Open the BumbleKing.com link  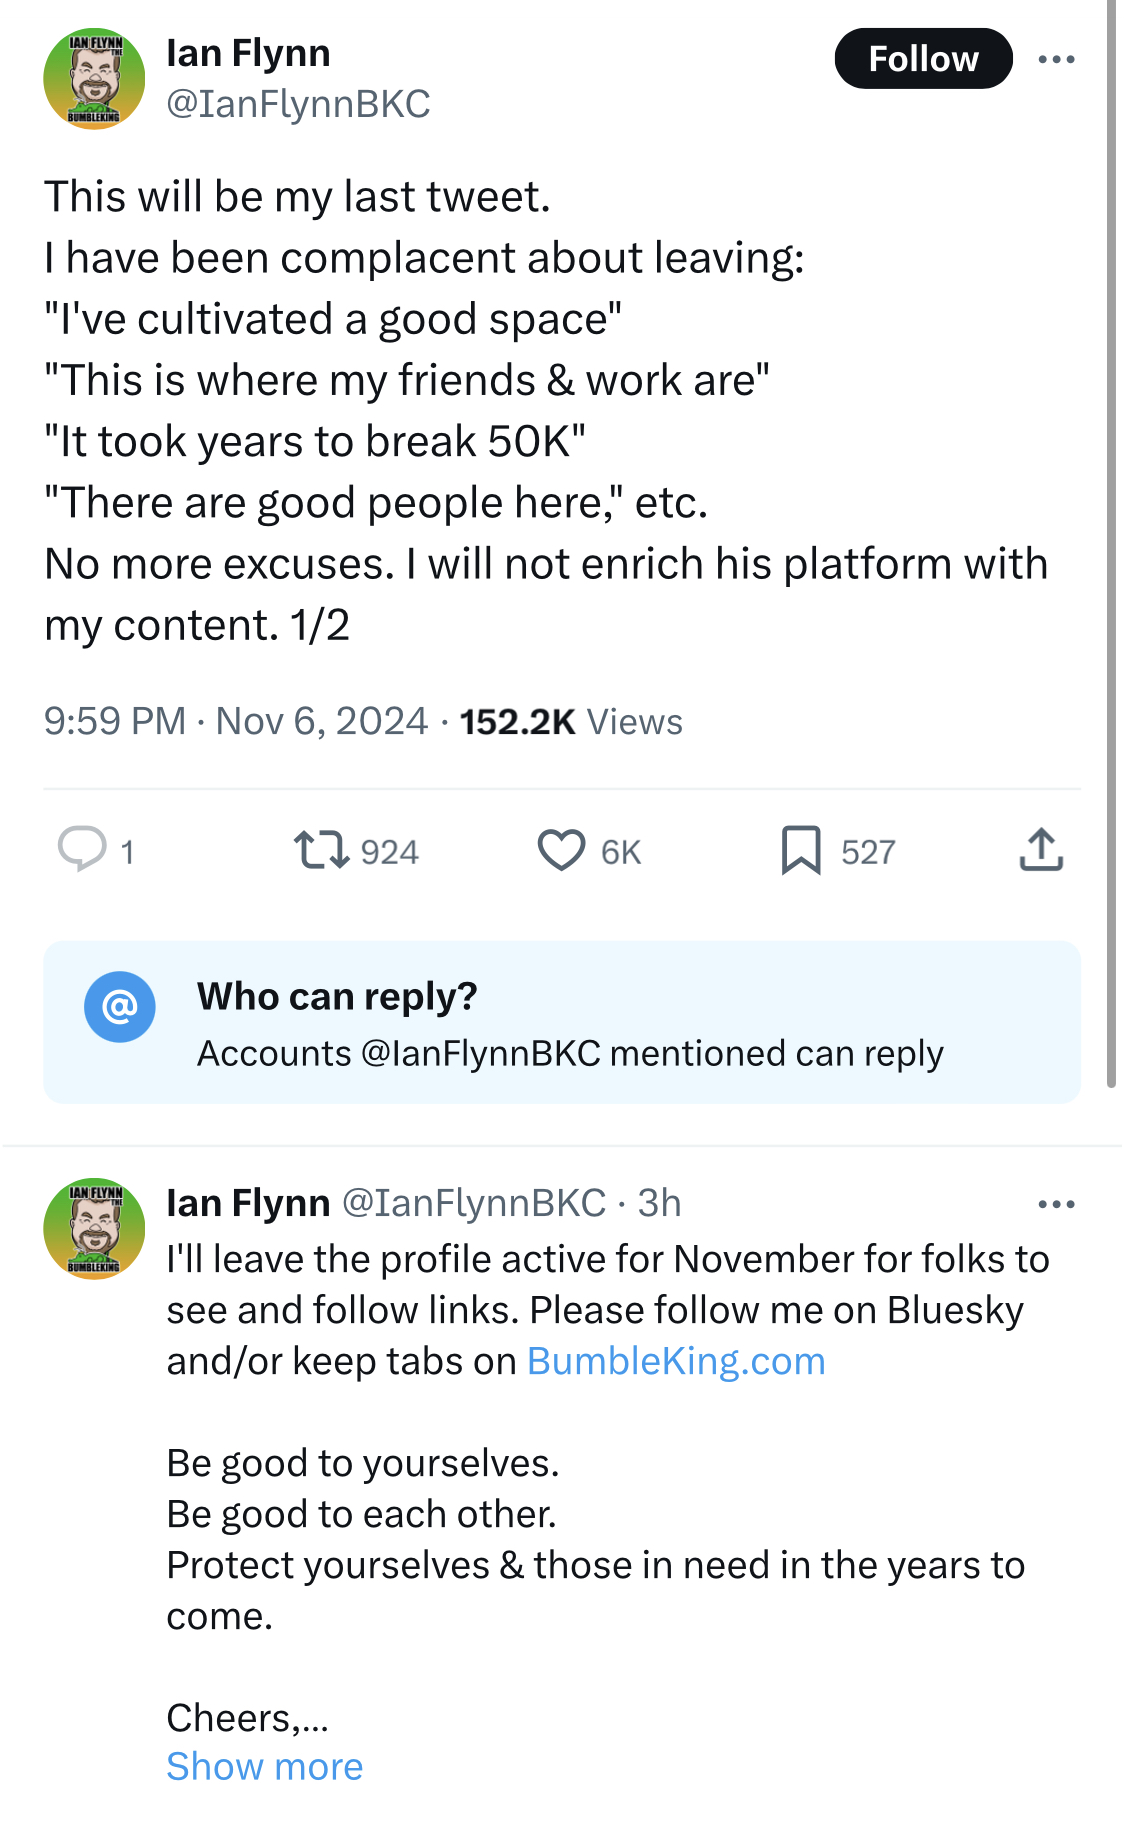(x=676, y=1361)
